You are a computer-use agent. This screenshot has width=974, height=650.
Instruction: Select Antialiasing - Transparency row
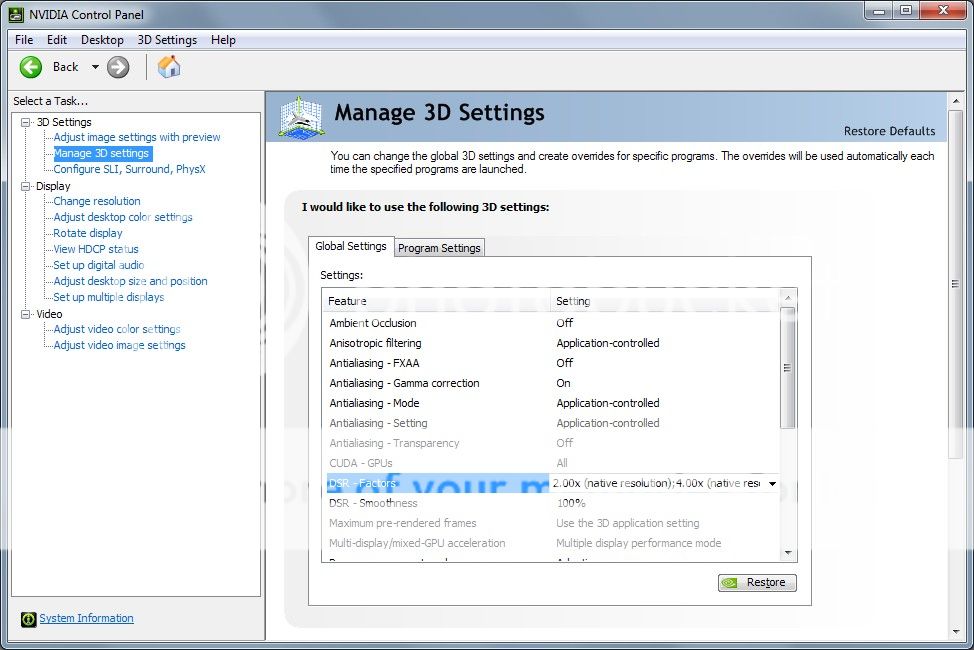pos(553,443)
